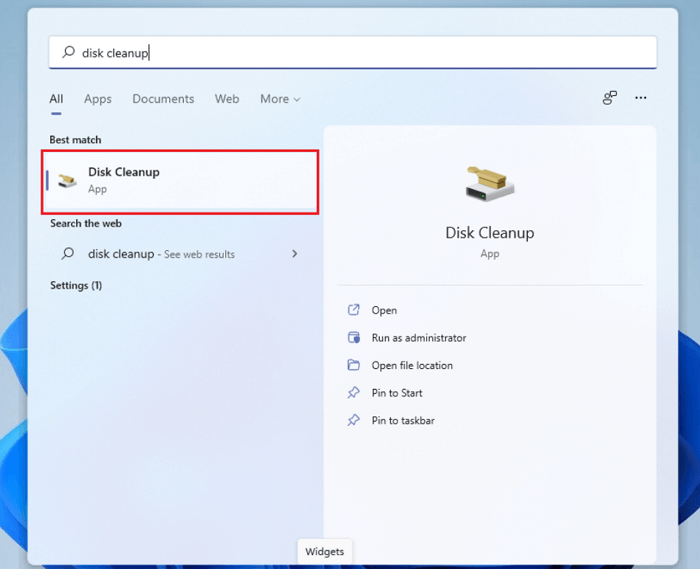Click the pin icon beside Pin to Start
This screenshot has width=700, height=569.
[353, 393]
